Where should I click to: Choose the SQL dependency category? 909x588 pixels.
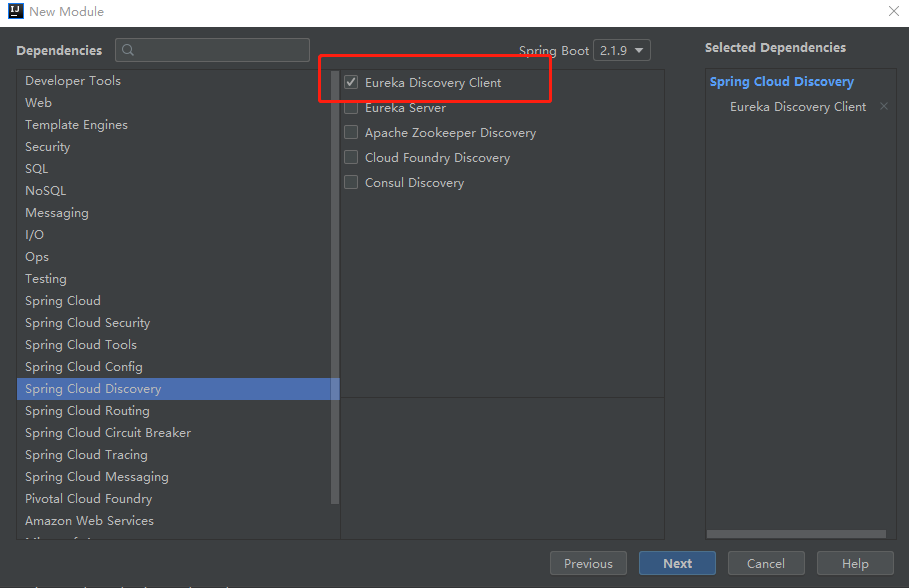coord(36,169)
